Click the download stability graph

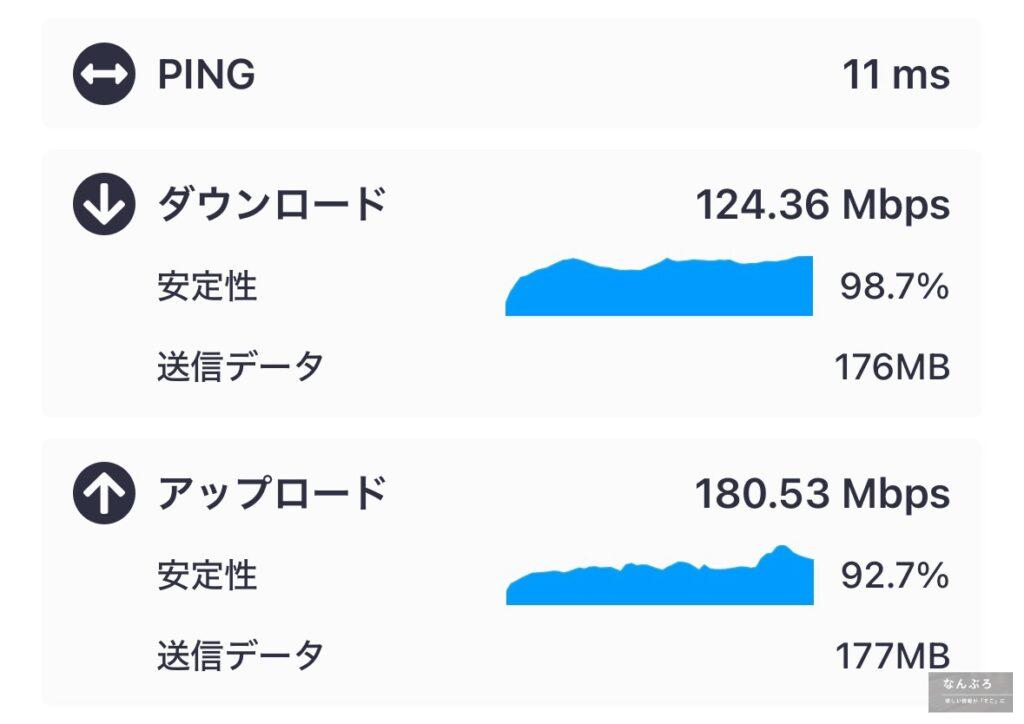pyautogui.click(x=659, y=286)
